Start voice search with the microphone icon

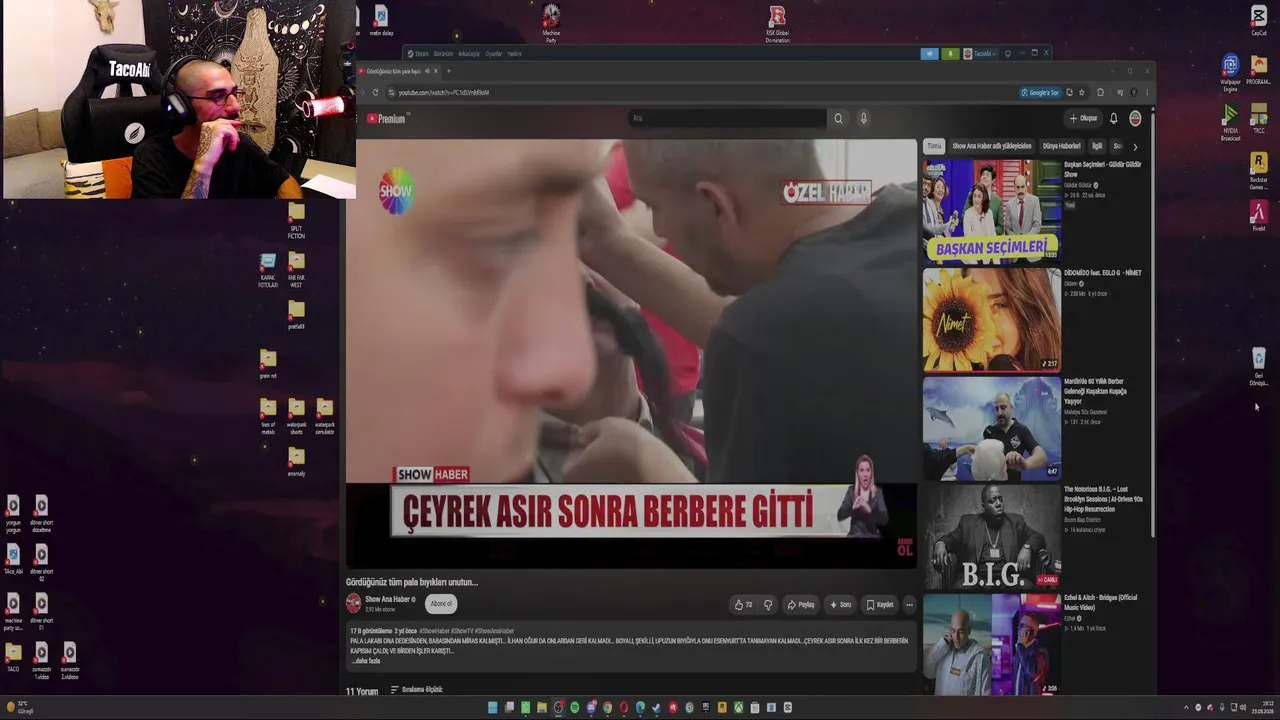pos(864,119)
